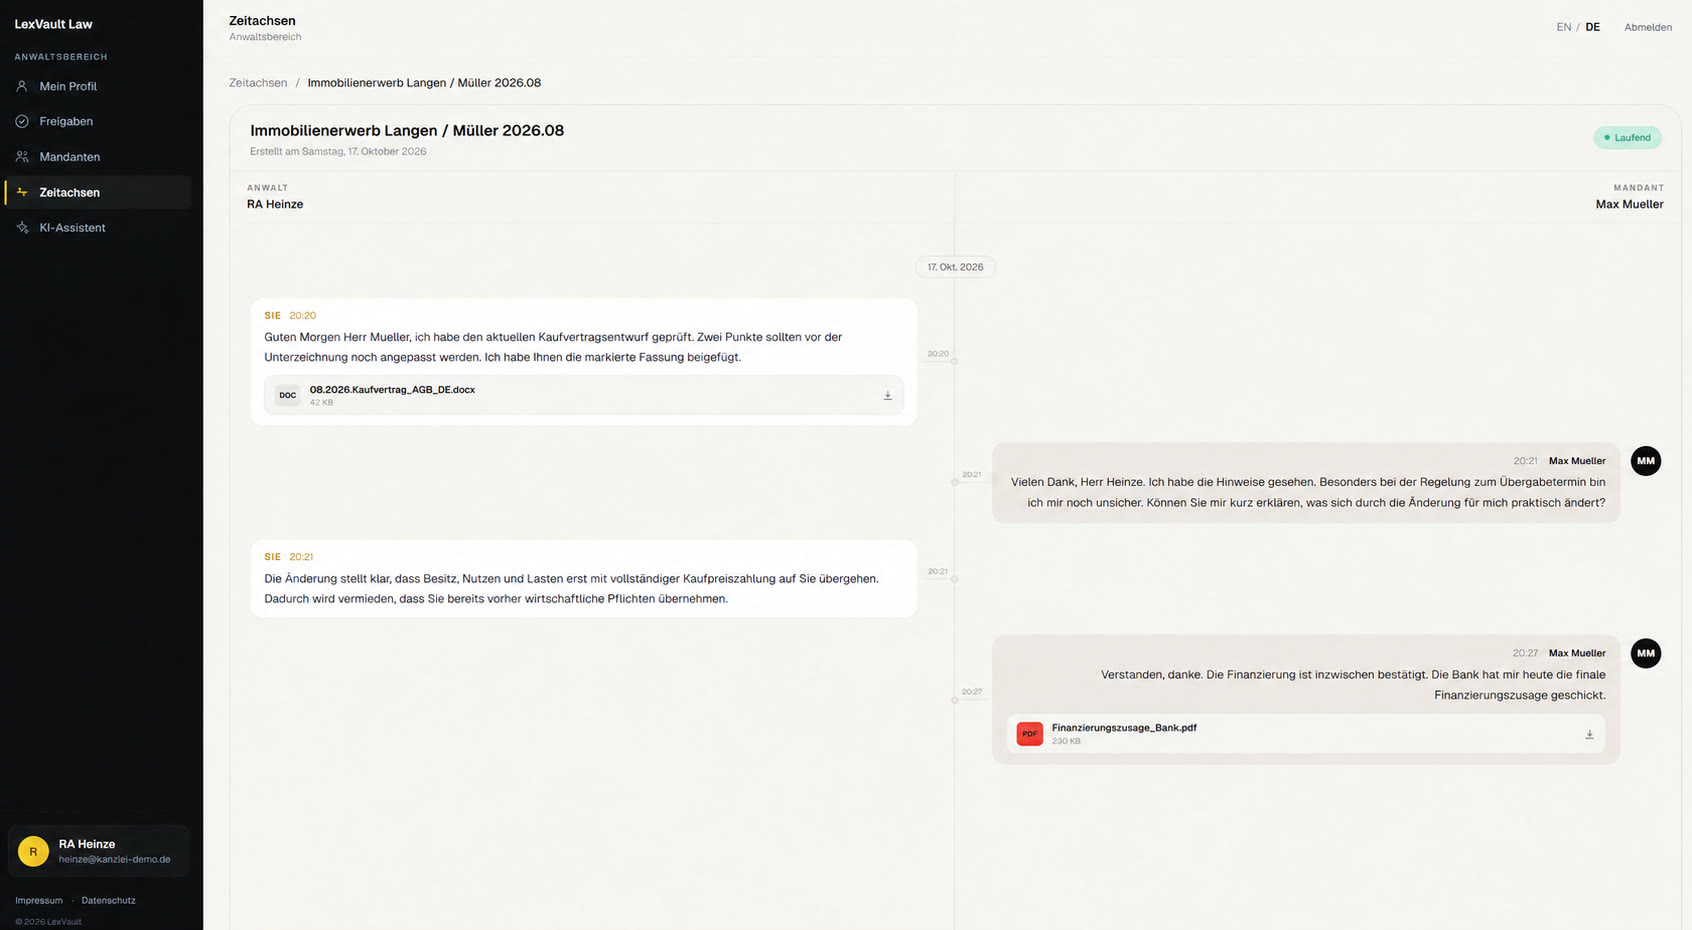This screenshot has width=1692, height=930.
Task: Click the KI-Assistent sparkle icon
Action: 22,228
